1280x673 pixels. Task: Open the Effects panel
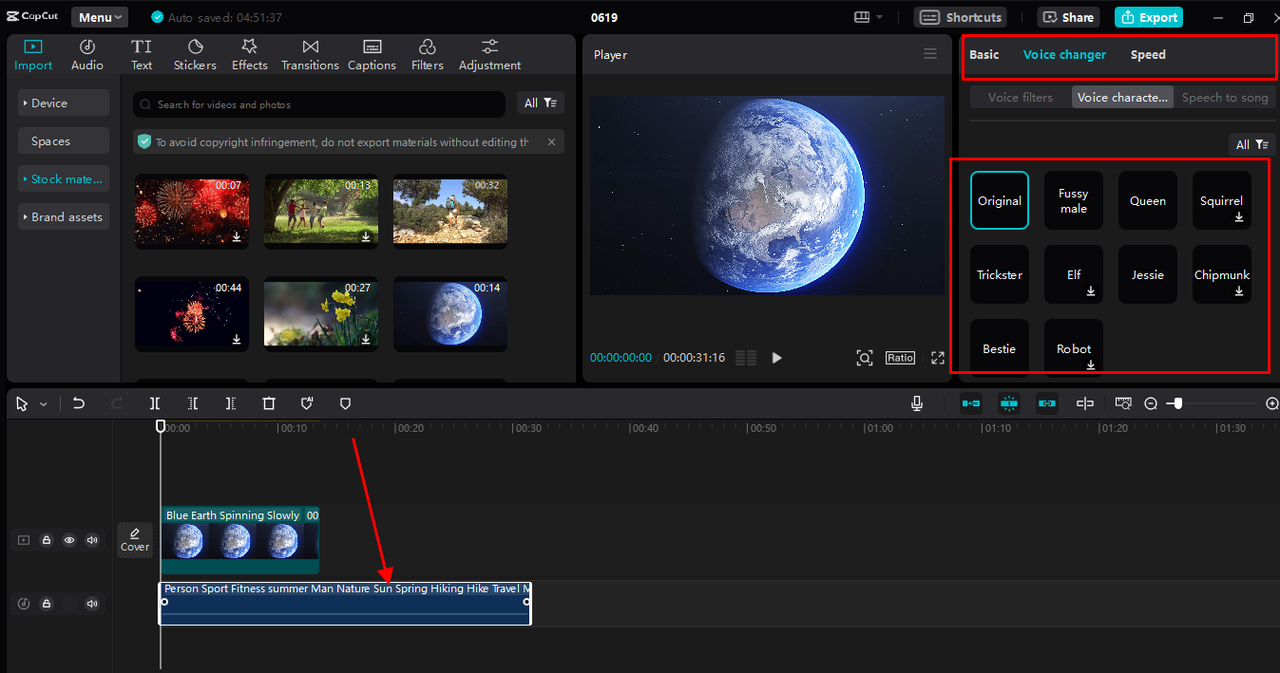(x=250, y=55)
